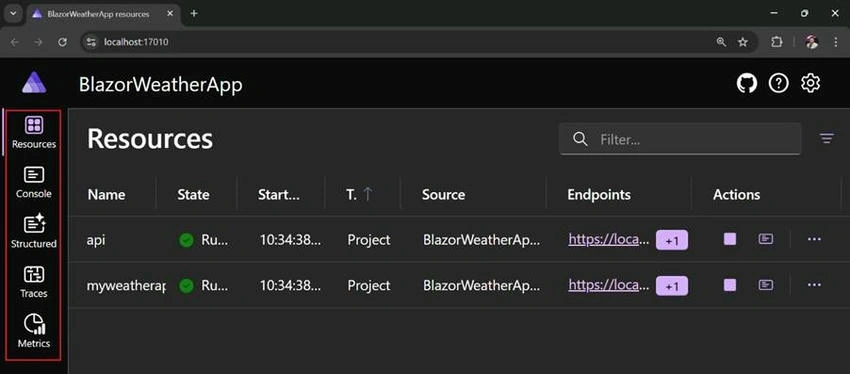Click the api Running state cell
This screenshot has width=850, height=374.
203,240
